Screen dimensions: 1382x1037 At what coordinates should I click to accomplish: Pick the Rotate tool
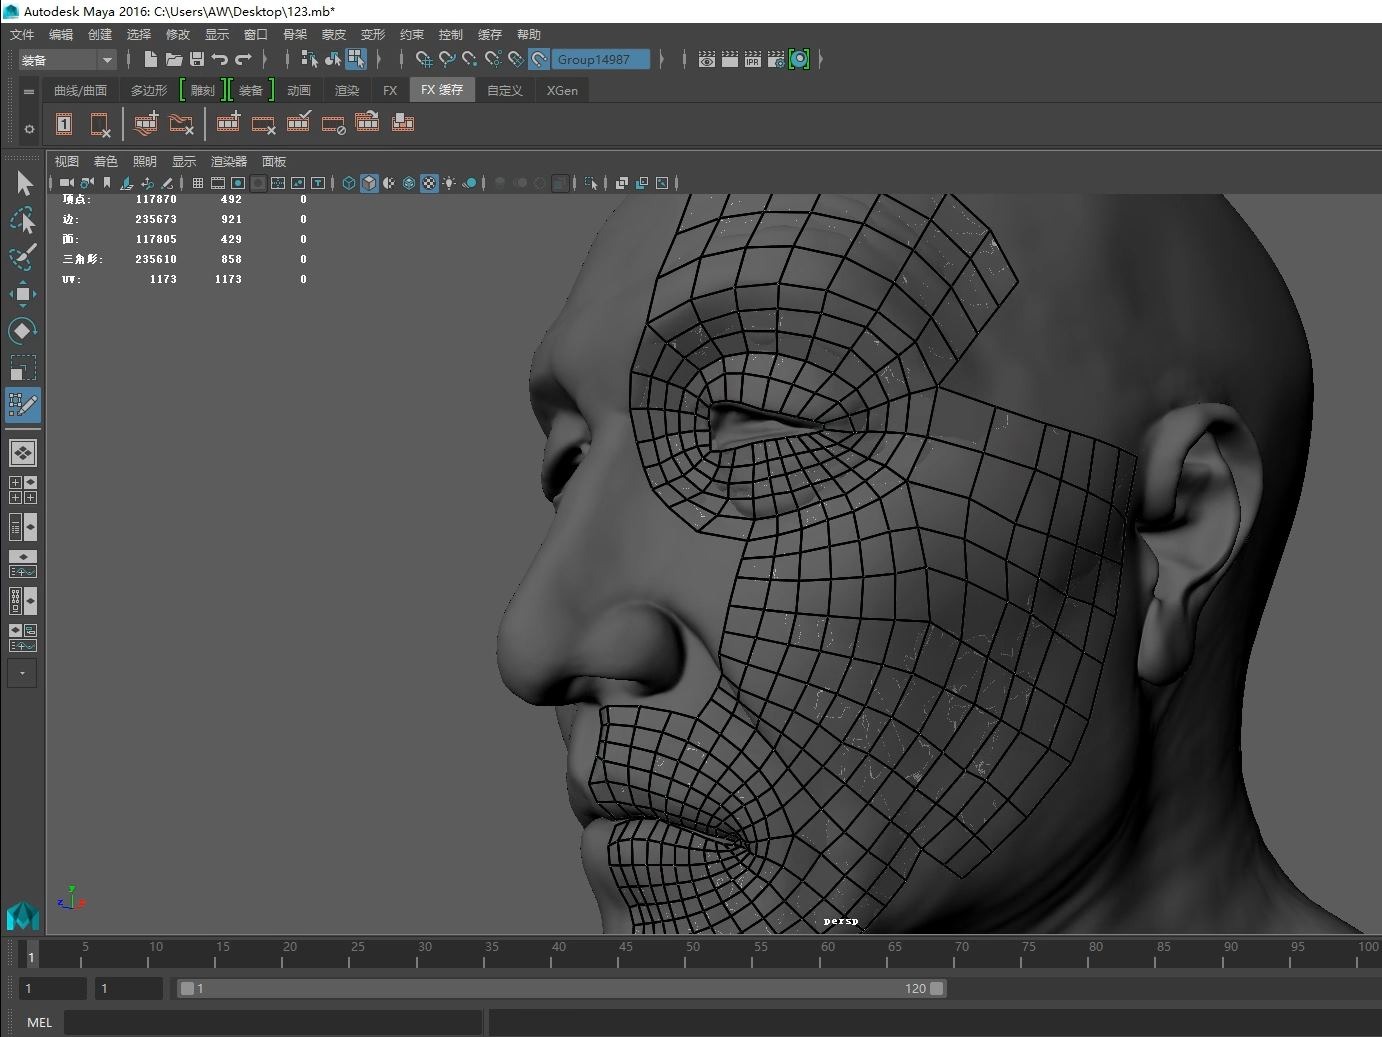pyautogui.click(x=22, y=331)
